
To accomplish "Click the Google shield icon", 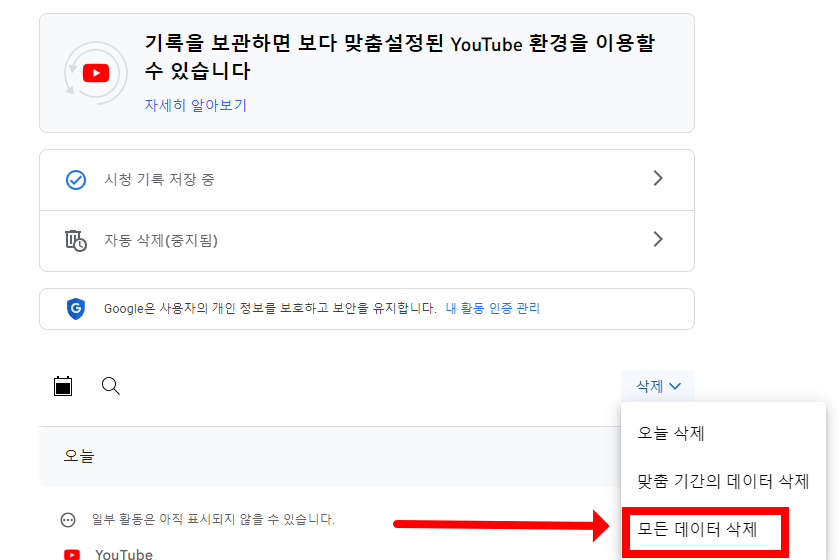I will [x=76, y=309].
